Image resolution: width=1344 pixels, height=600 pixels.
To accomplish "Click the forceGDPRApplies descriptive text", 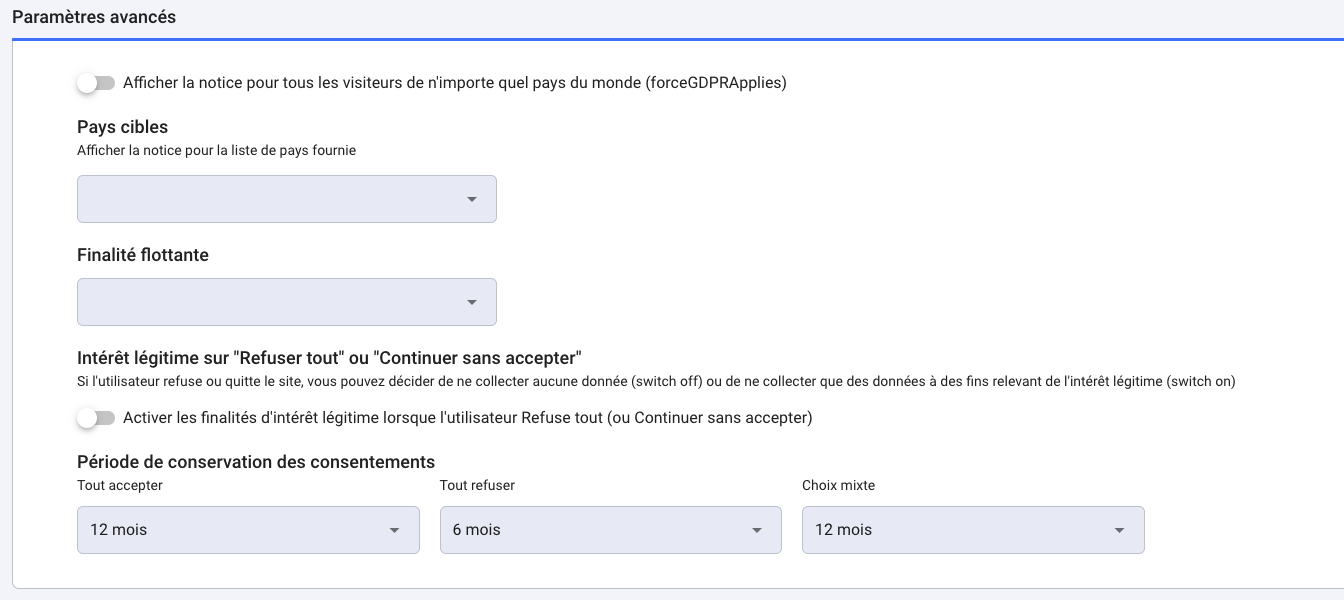I will point(455,83).
